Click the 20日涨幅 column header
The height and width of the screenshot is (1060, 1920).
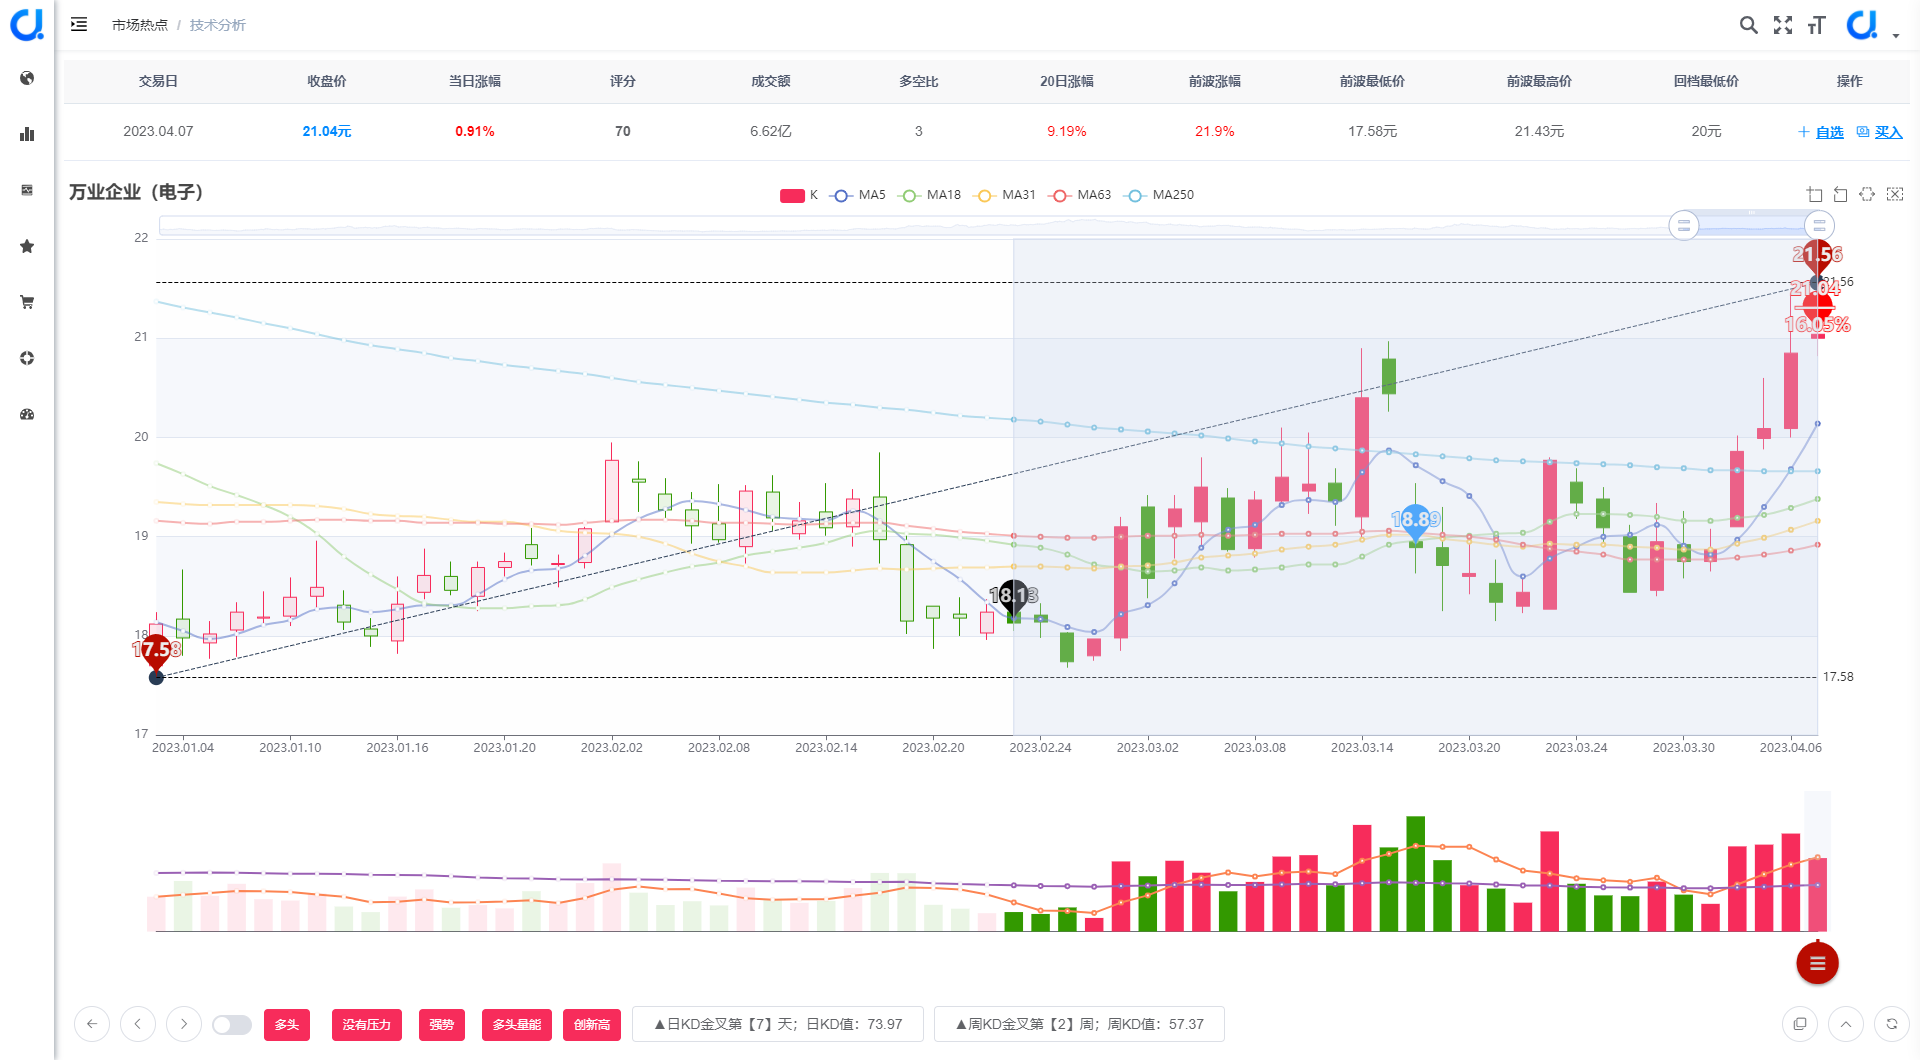[x=1067, y=81]
